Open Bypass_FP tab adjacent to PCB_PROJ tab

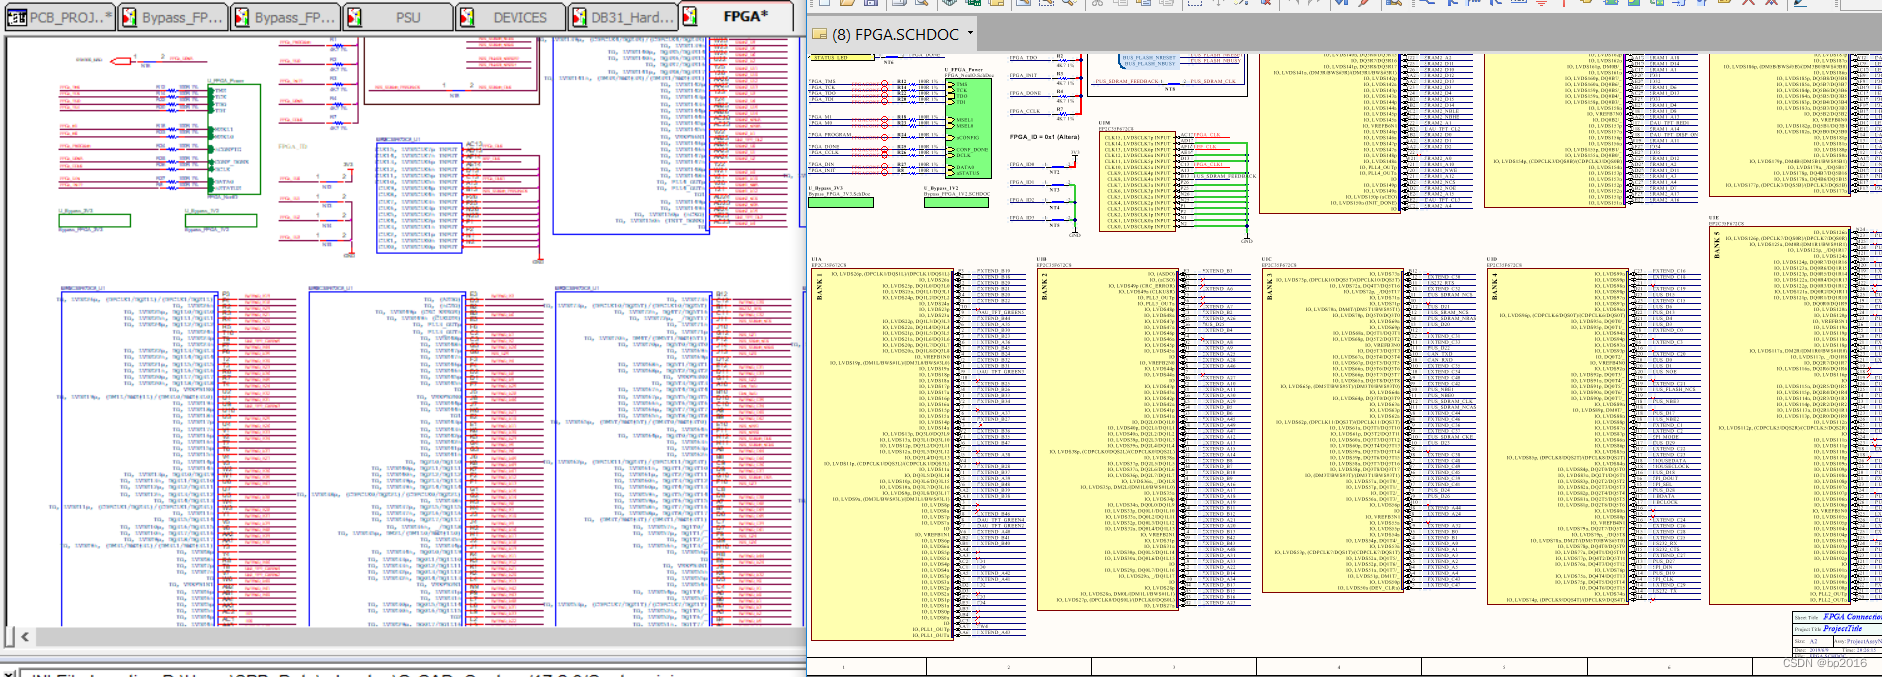[x=173, y=17]
